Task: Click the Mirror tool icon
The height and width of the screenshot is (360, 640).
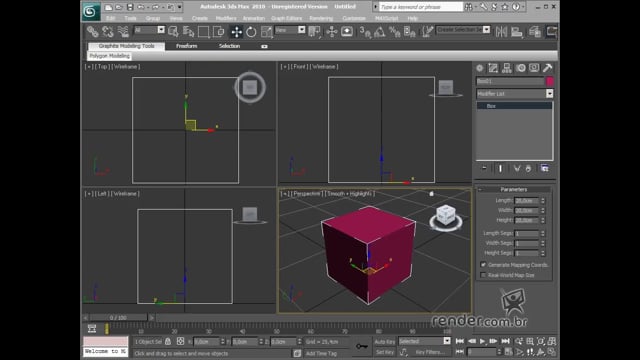Action: pyautogui.click(x=501, y=31)
